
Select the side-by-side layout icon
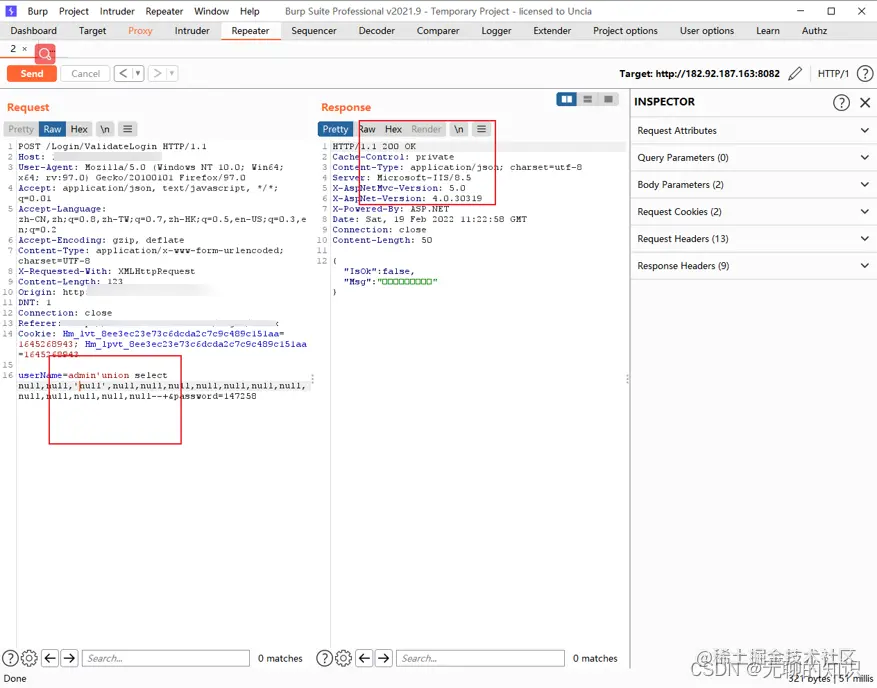567,99
